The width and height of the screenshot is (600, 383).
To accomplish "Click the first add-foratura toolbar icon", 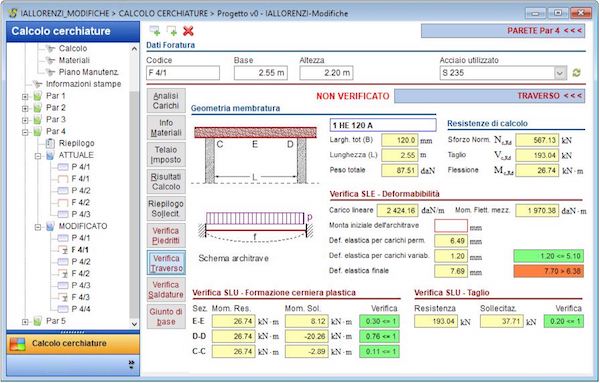I will [155, 31].
